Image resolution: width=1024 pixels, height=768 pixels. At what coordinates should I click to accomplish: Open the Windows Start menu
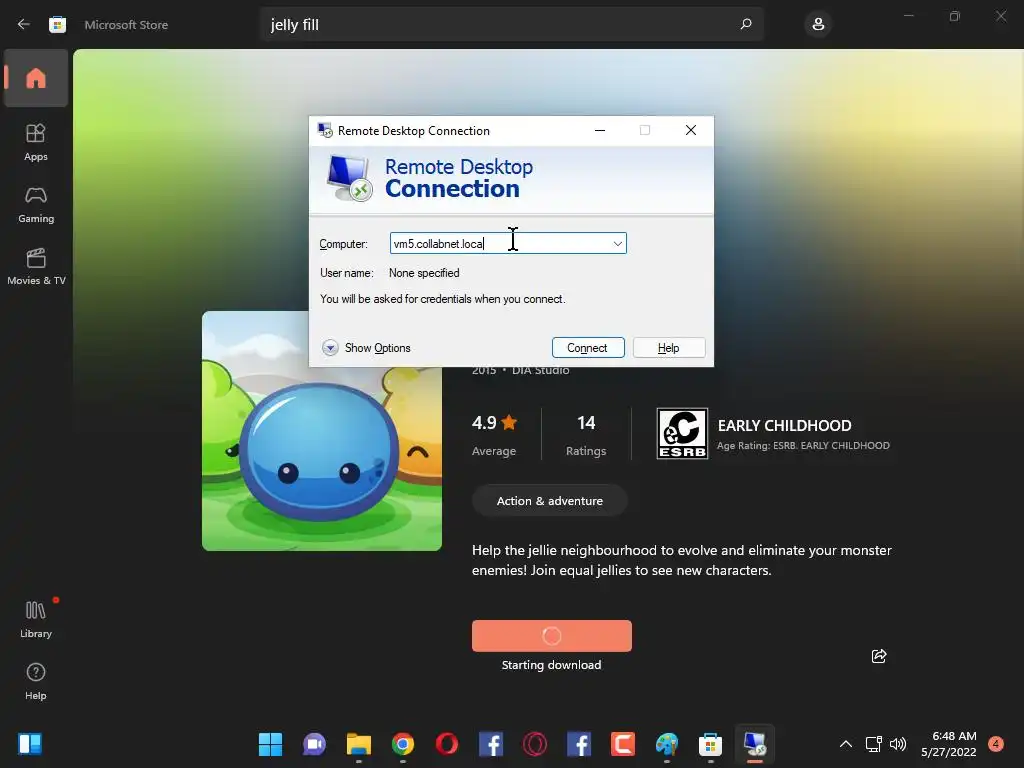(270, 744)
